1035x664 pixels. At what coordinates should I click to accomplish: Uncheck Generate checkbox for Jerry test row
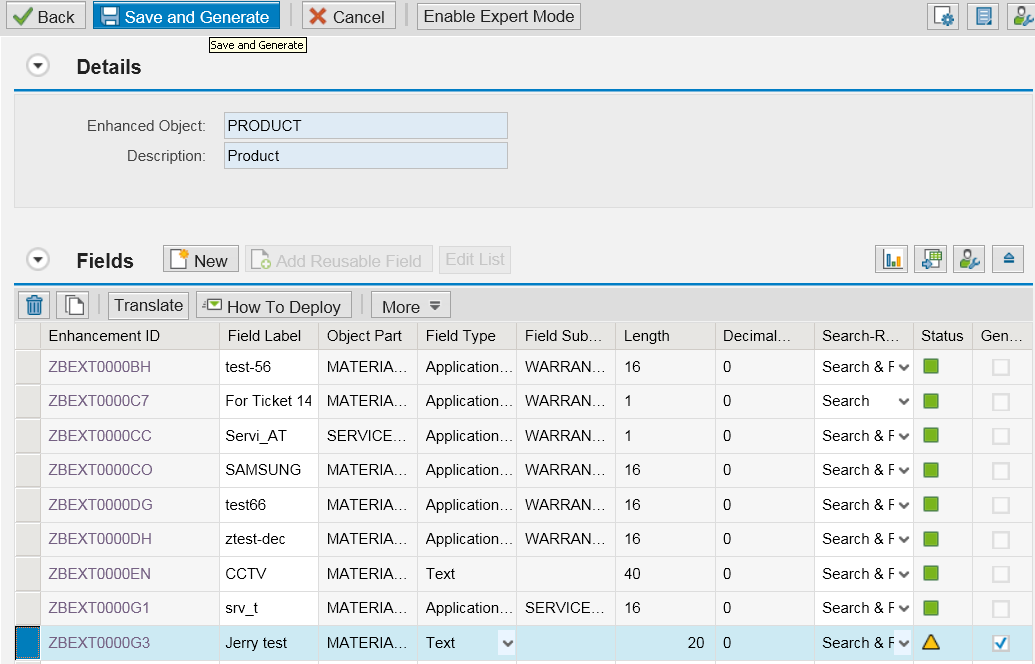[1001, 643]
